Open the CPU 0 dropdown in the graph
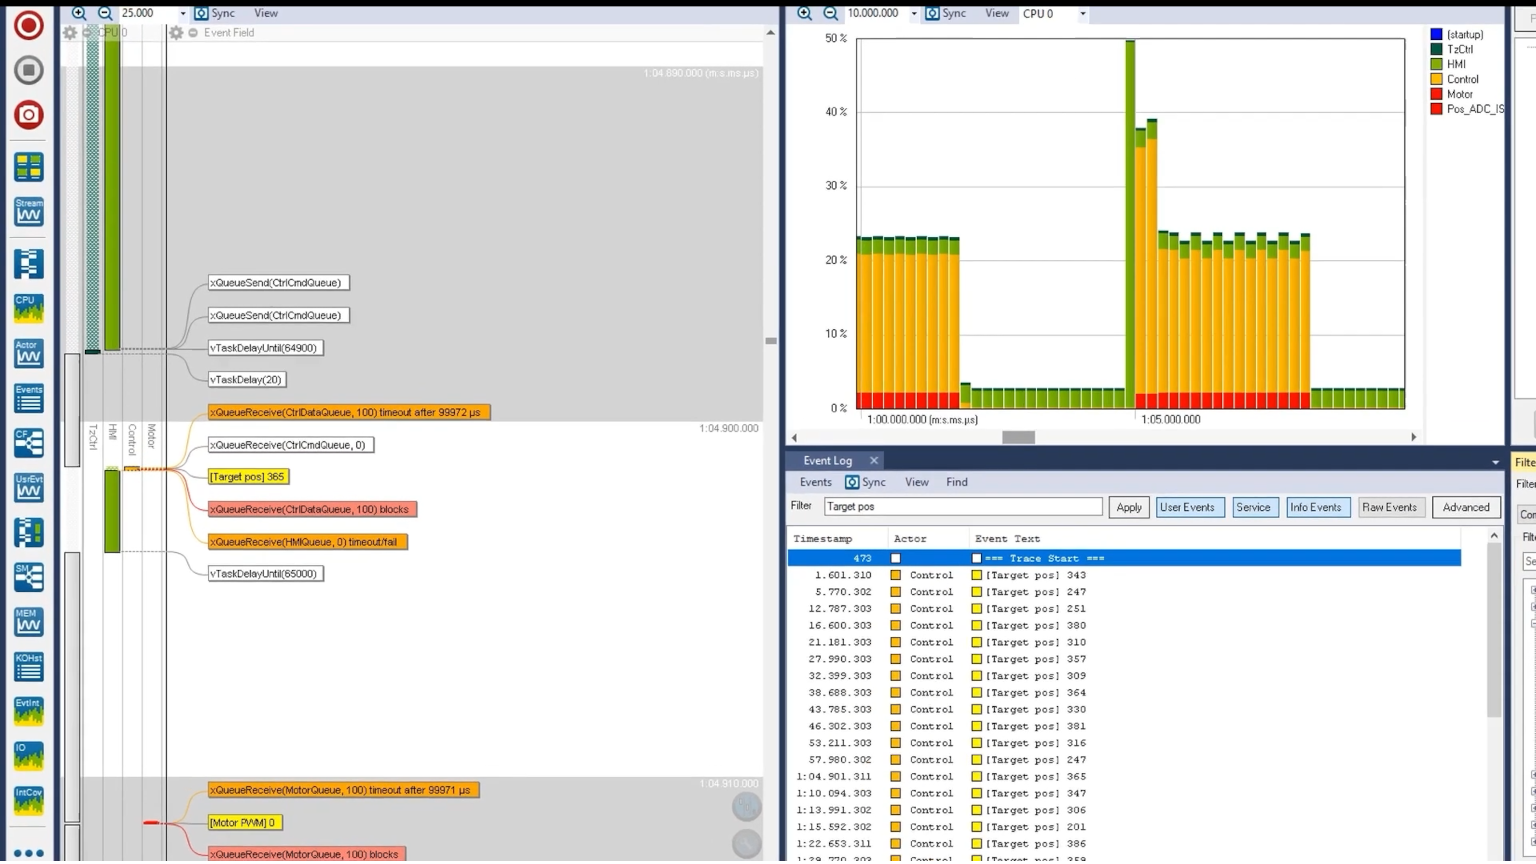 click(x=1082, y=14)
